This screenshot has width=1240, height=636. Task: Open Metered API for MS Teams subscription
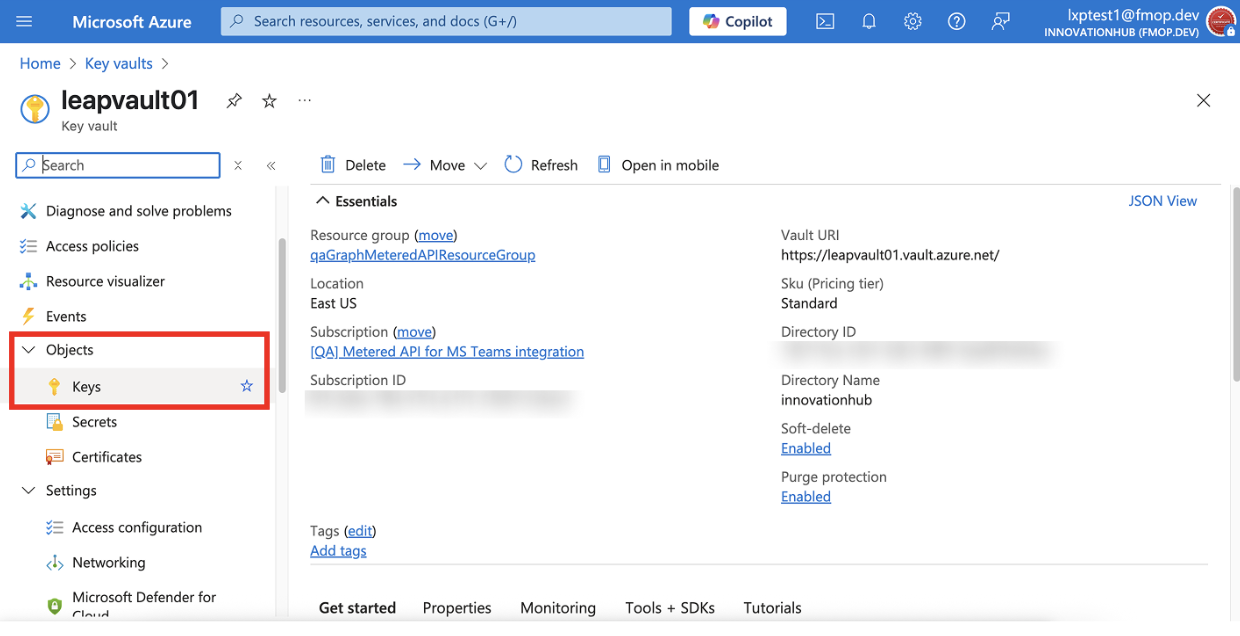pos(447,352)
